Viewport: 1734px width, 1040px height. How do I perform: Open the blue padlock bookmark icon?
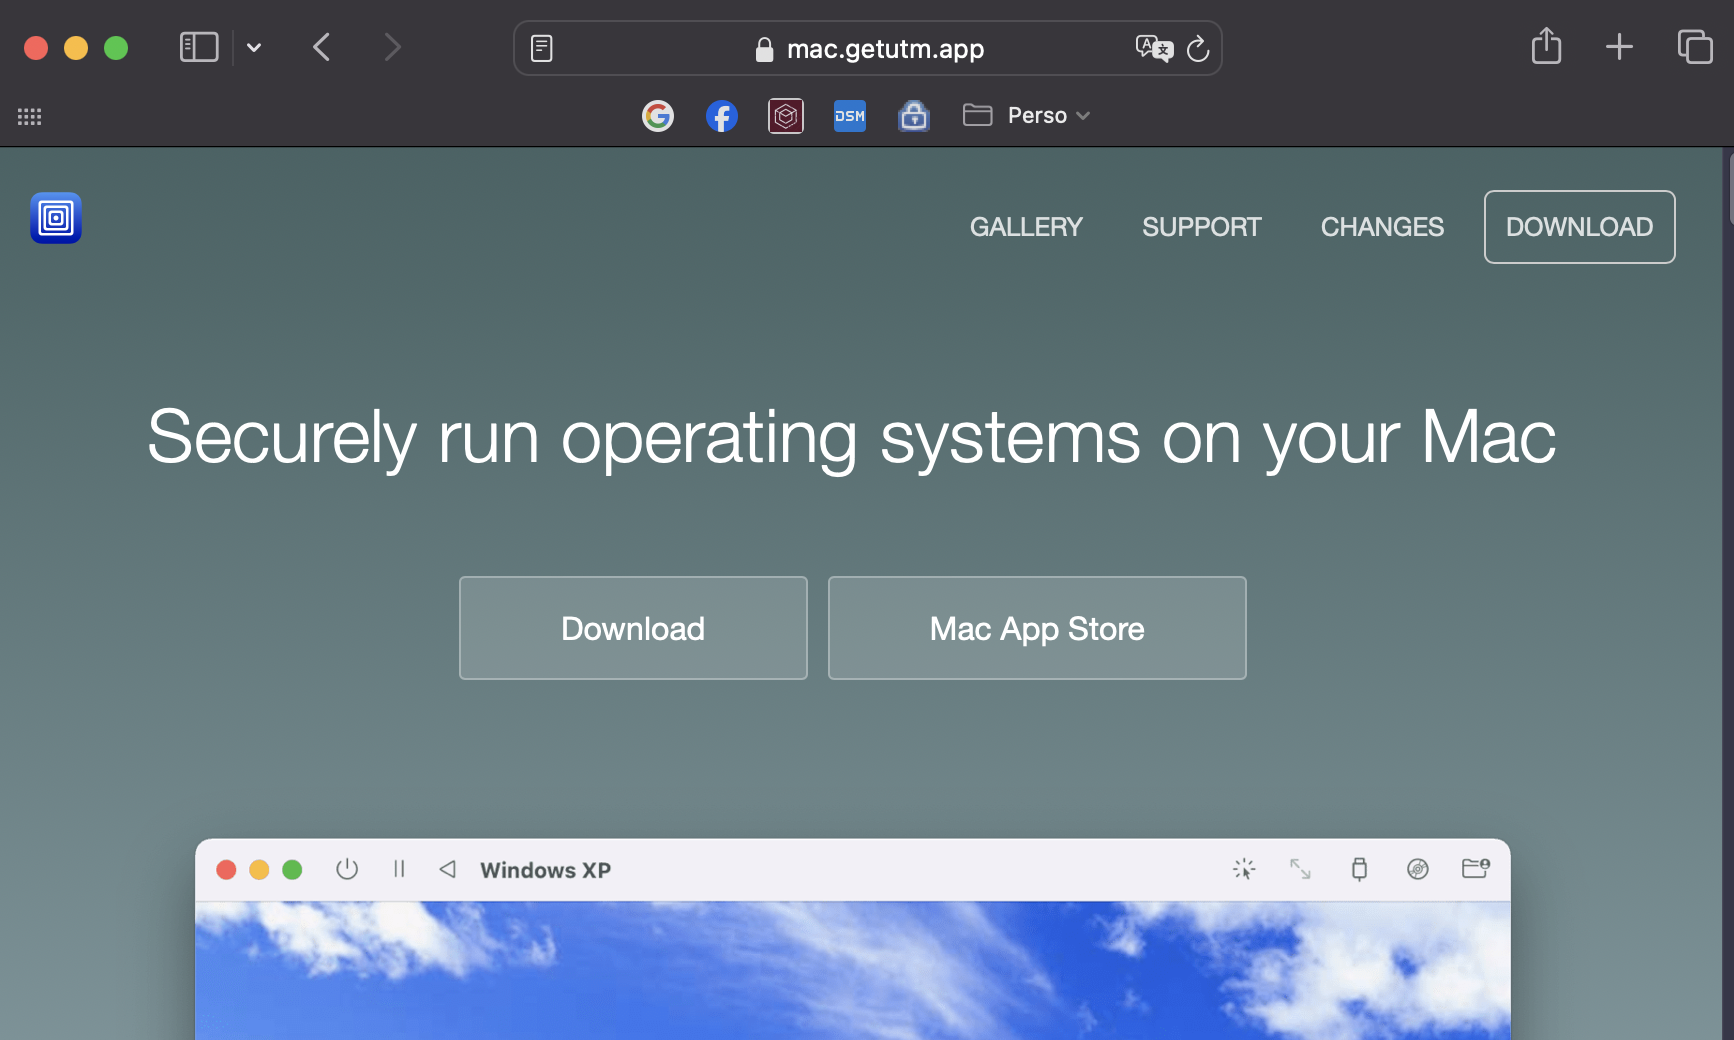pyautogui.click(x=914, y=116)
